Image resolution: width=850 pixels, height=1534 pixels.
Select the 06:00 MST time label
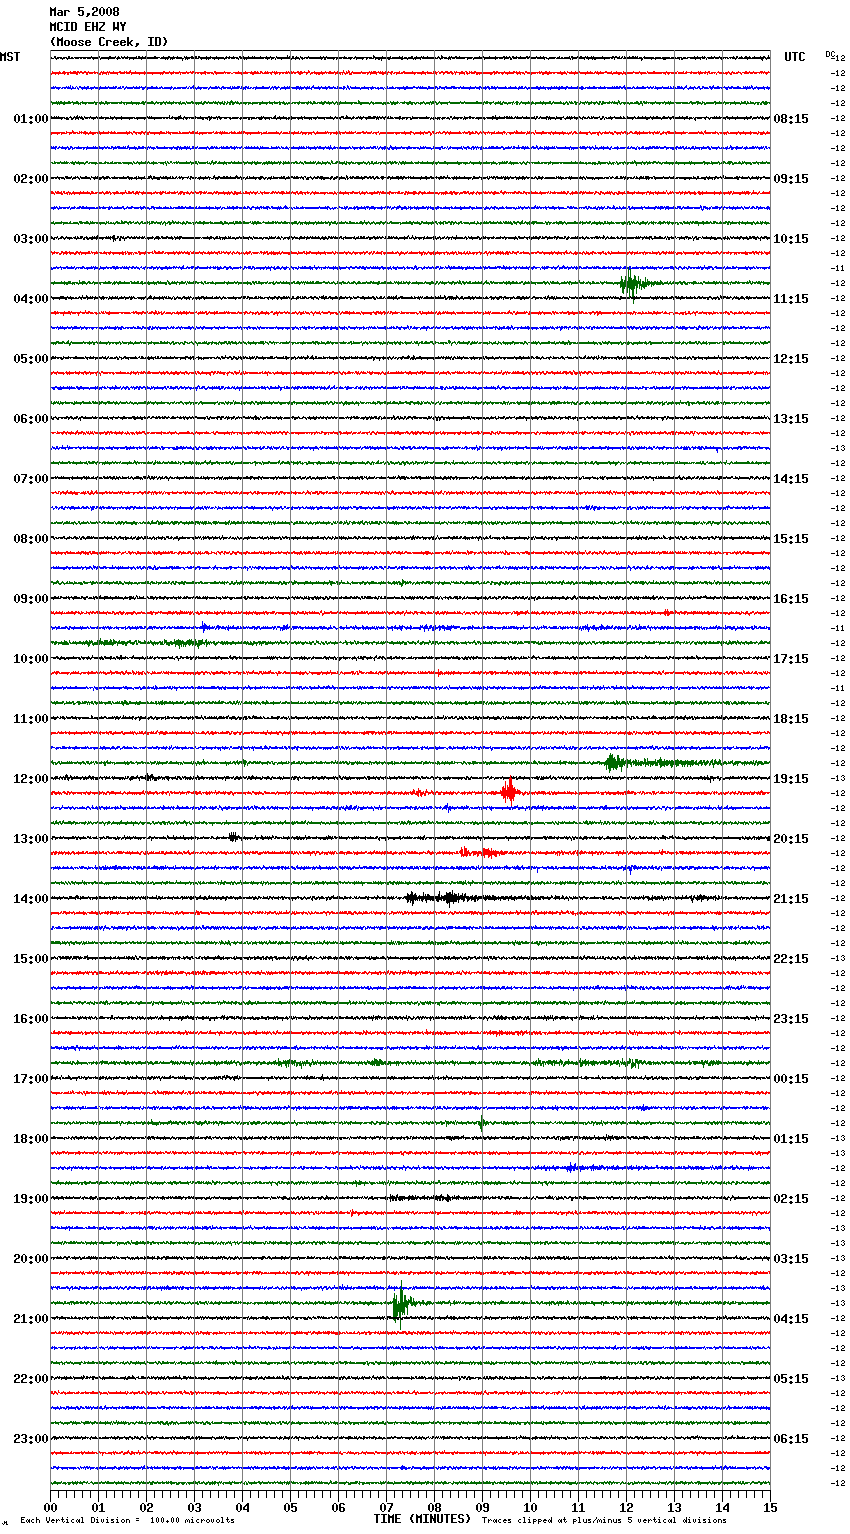pos(31,419)
